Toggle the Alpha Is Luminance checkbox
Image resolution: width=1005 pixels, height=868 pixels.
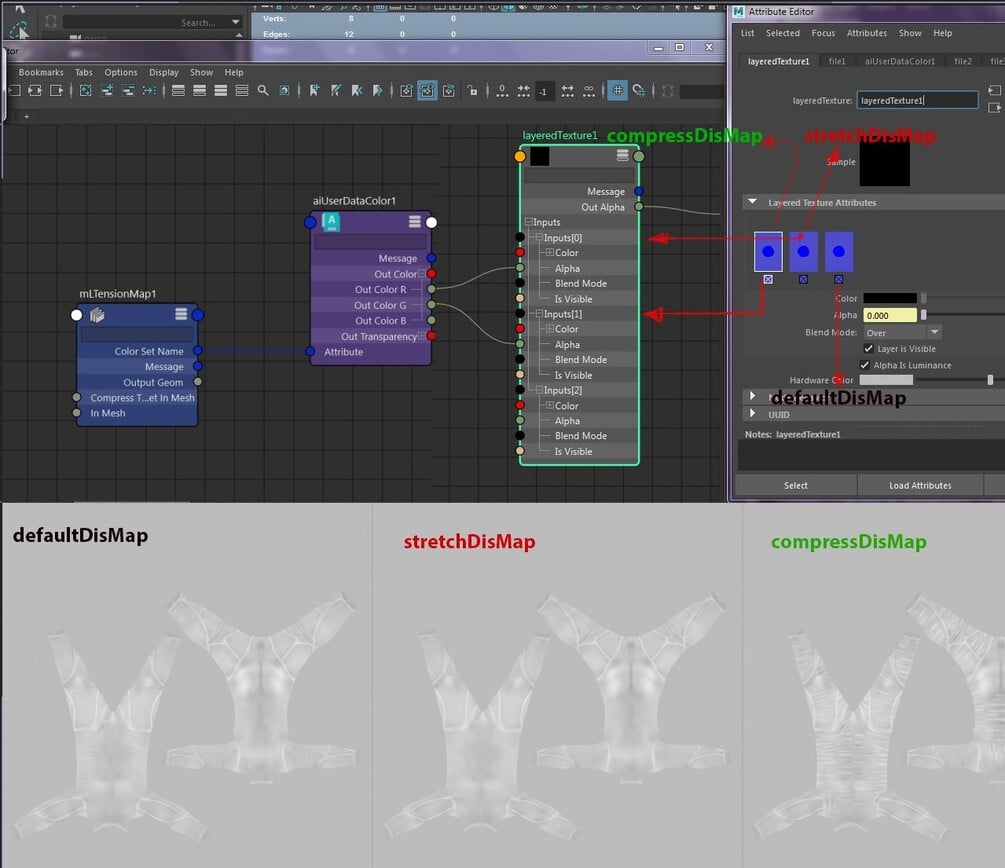[x=865, y=365]
